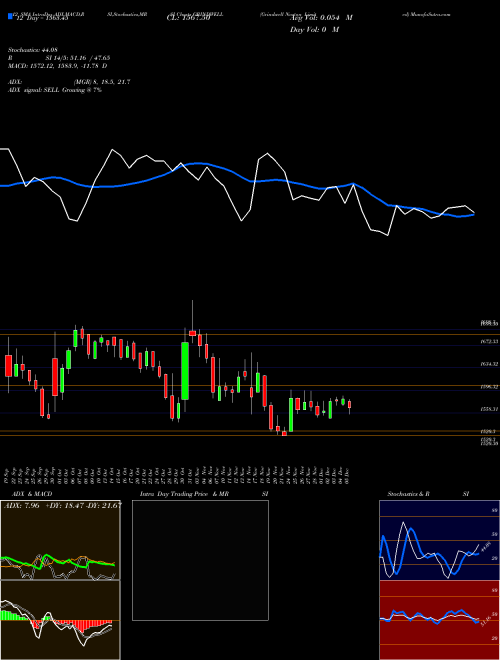The height and width of the screenshot is (660, 500).
Task: Click the 'MACD: 1572.12, 1583.9, -11.78 D' line
Action: (x=57, y=66)
